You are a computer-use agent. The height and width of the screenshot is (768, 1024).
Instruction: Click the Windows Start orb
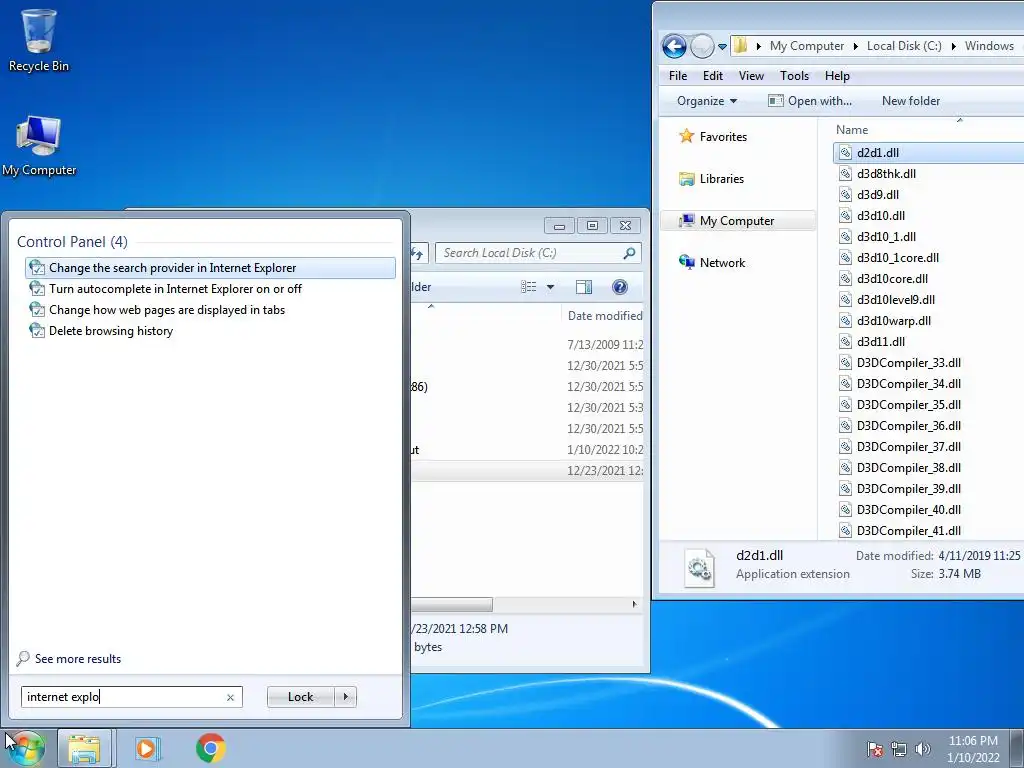pyautogui.click(x=27, y=748)
